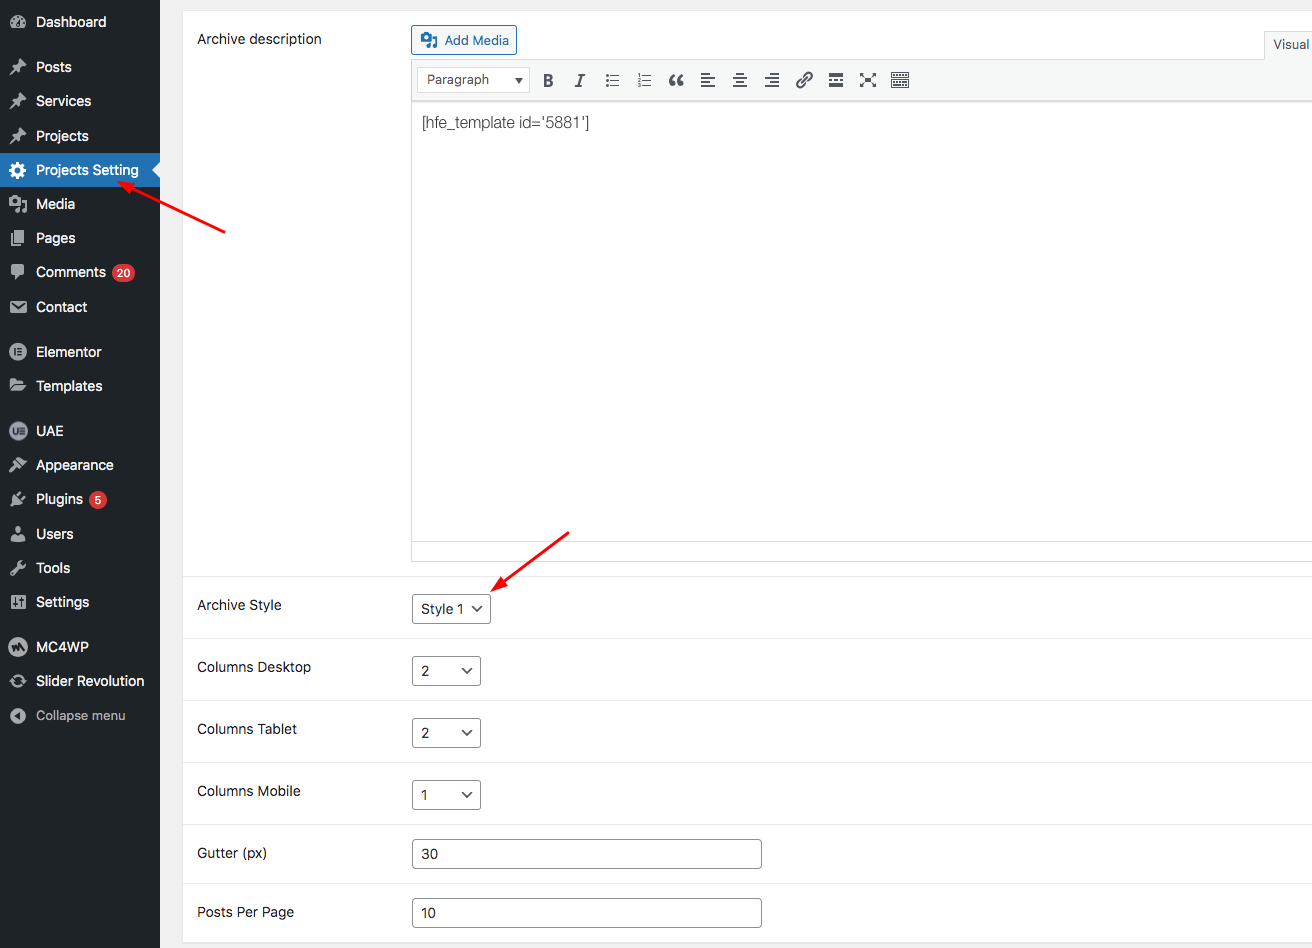Click the Tools wrench icon
Image resolution: width=1312 pixels, height=948 pixels.
point(18,568)
